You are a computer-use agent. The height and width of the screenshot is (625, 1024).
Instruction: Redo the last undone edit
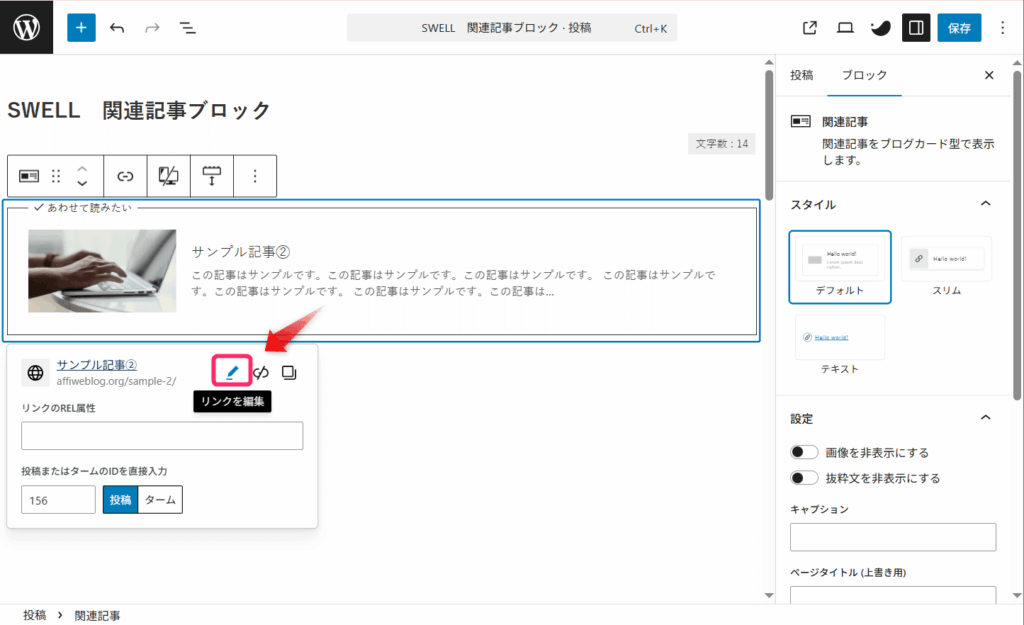coord(152,27)
